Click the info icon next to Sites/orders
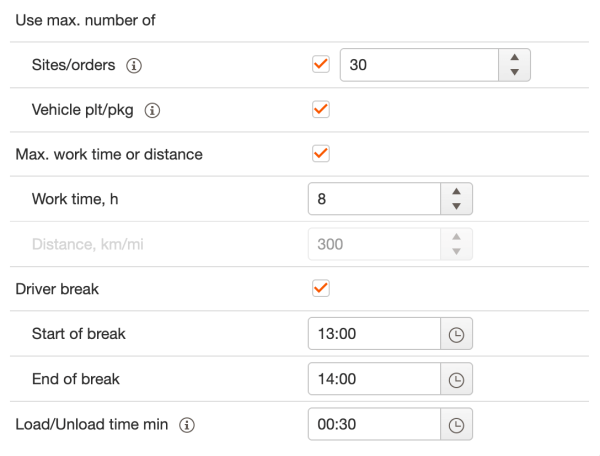The height and width of the screenshot is (456, 600). pos(134,65)
